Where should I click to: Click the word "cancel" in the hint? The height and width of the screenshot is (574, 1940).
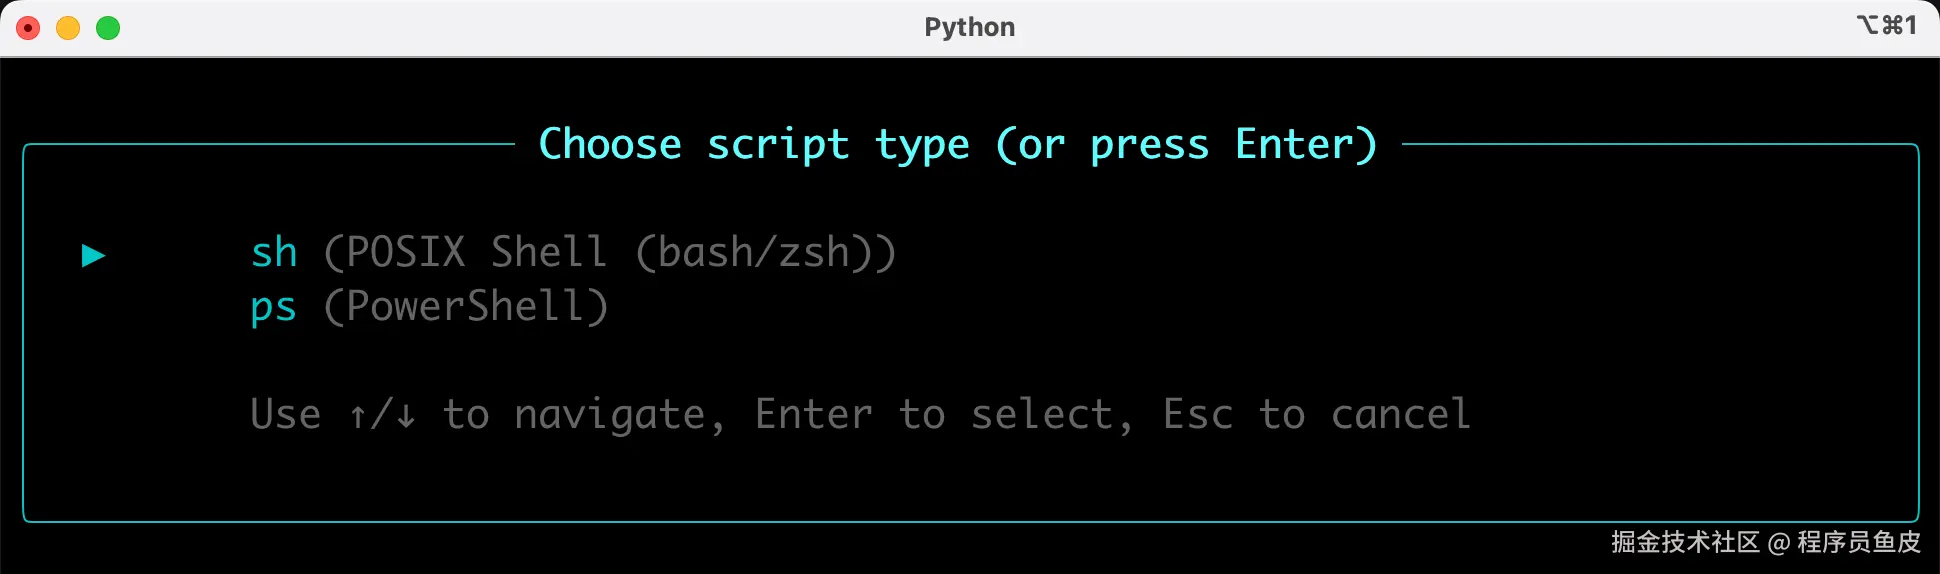point(1400,415)
